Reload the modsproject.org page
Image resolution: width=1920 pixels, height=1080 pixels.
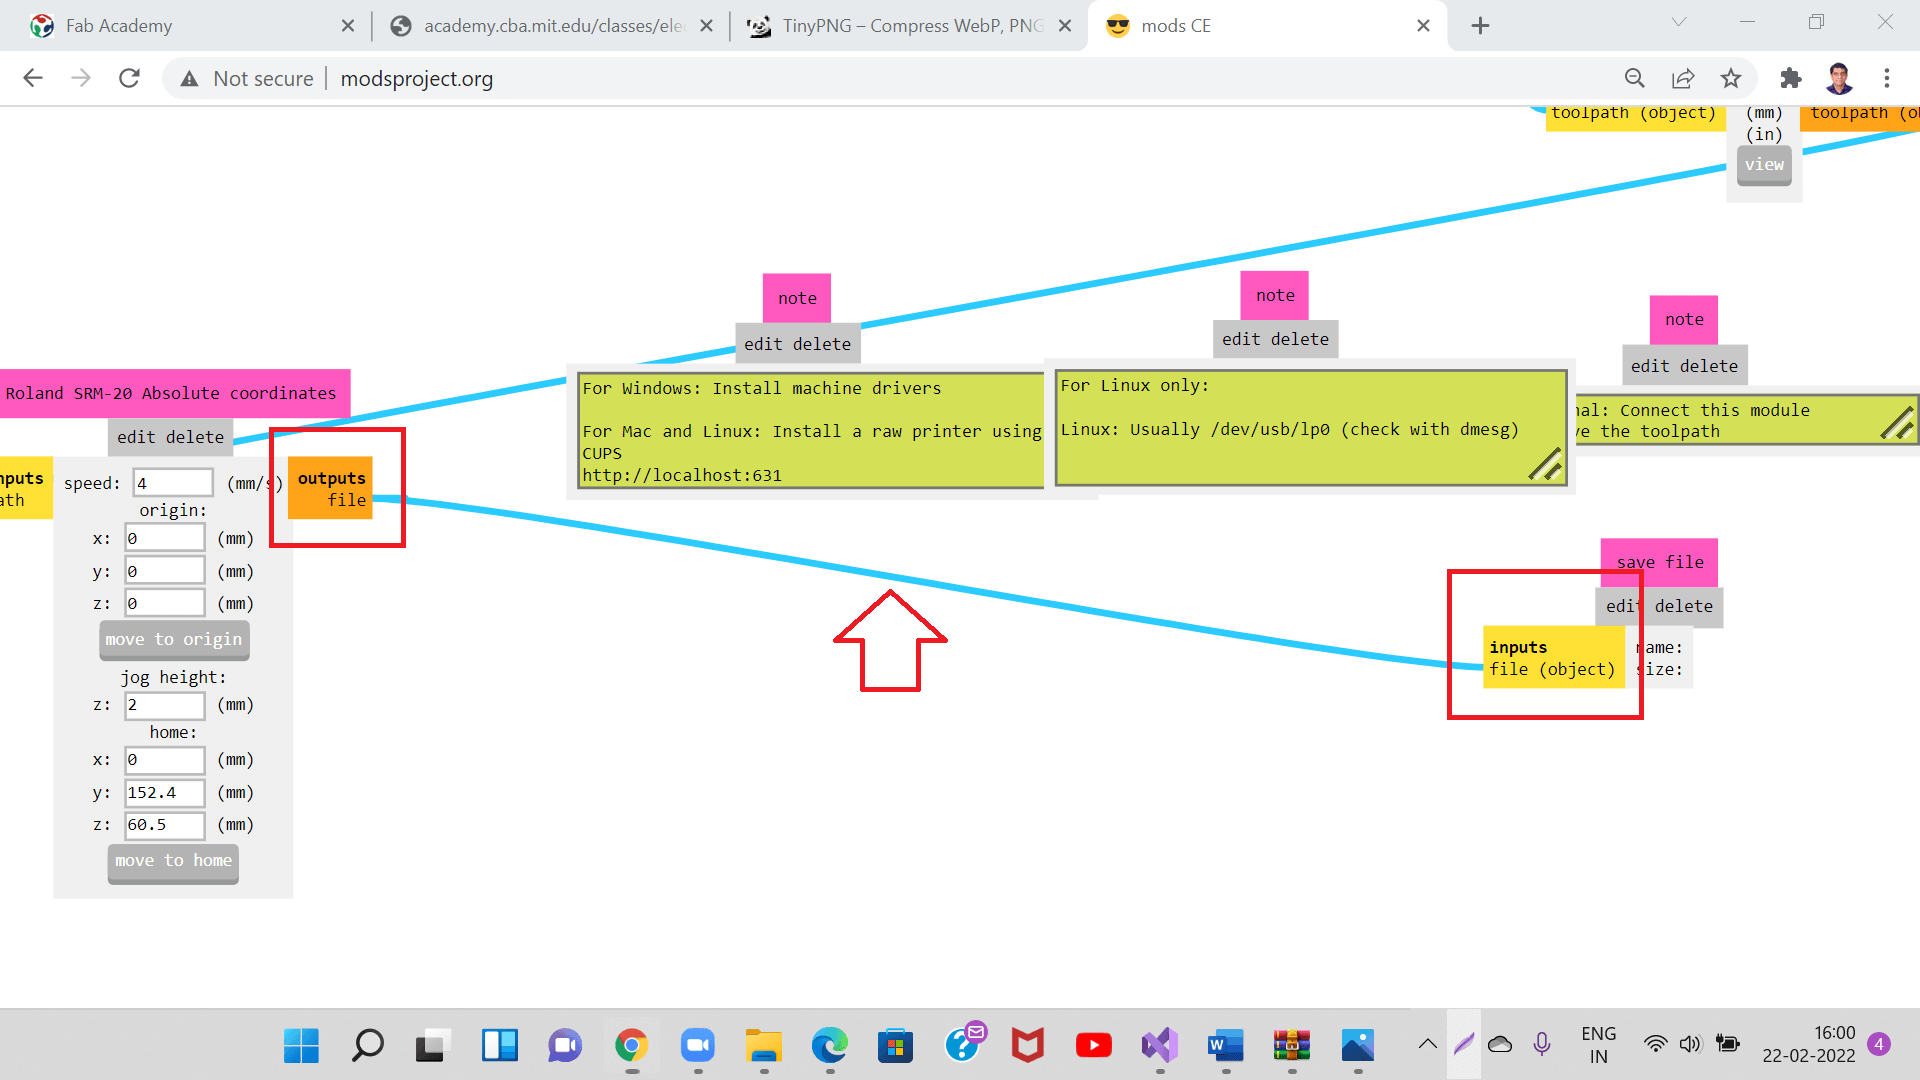[x=129, y=78]
